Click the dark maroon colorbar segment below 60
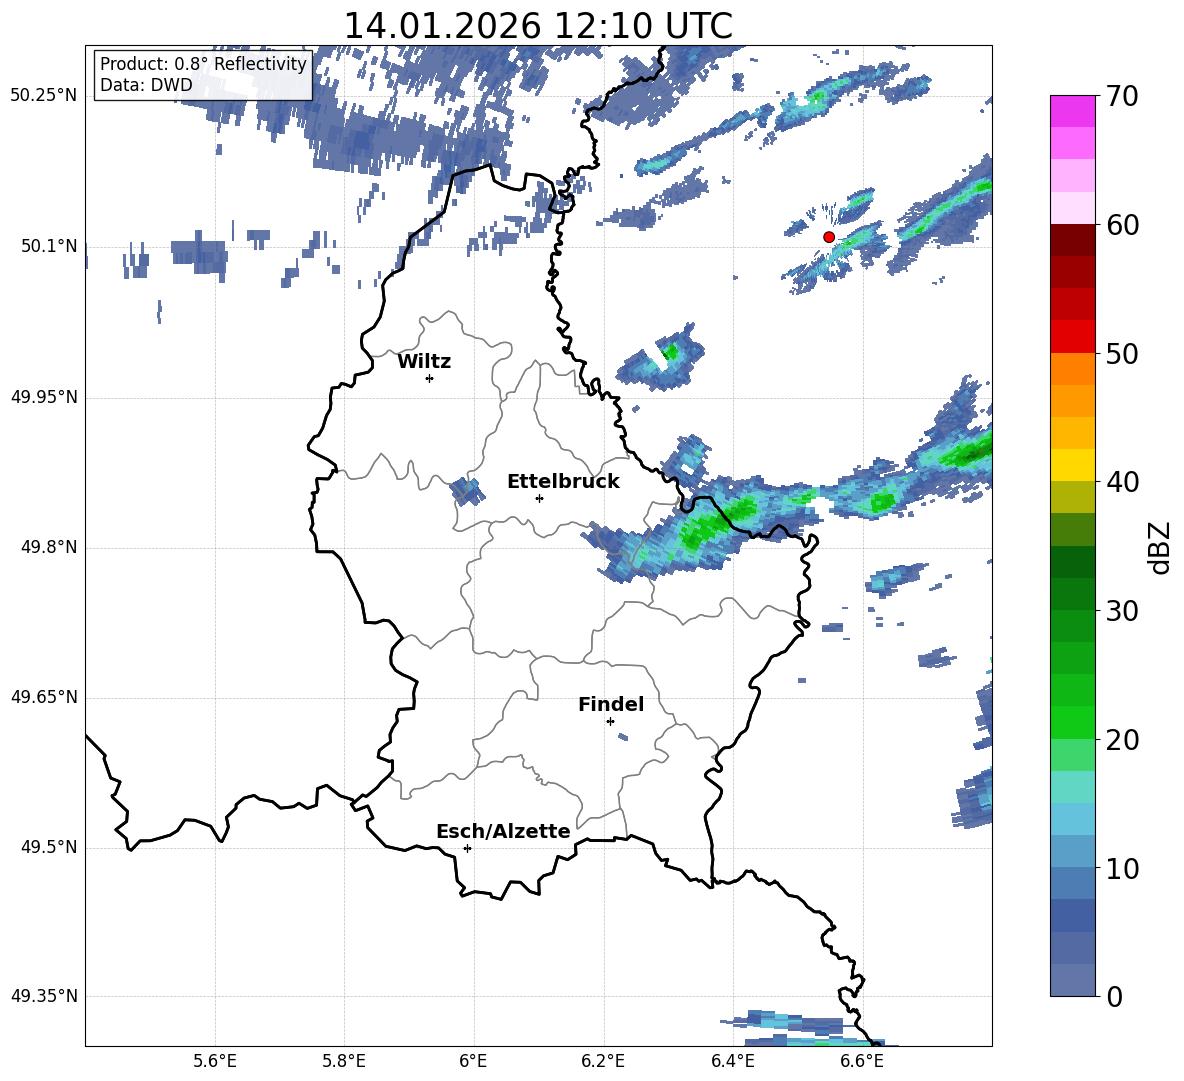This screenshot has height=1081, width=1184. [x=1072, y=240]
